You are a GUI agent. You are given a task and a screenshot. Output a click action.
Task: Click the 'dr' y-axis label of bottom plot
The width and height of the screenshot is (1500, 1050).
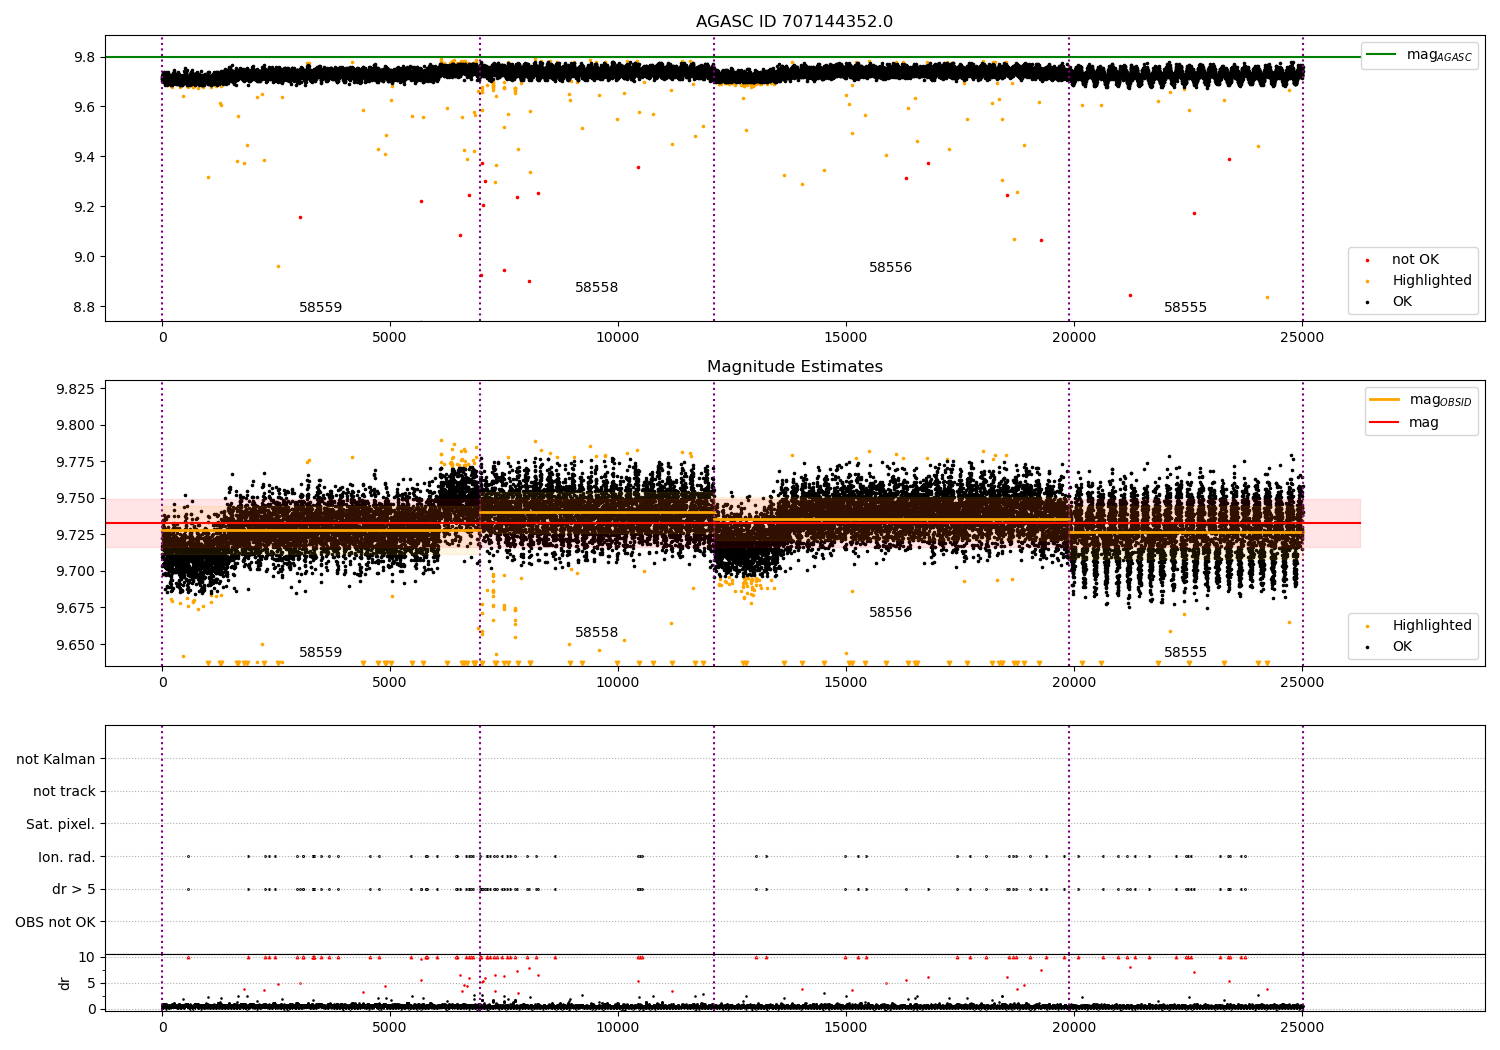(65, 983)
